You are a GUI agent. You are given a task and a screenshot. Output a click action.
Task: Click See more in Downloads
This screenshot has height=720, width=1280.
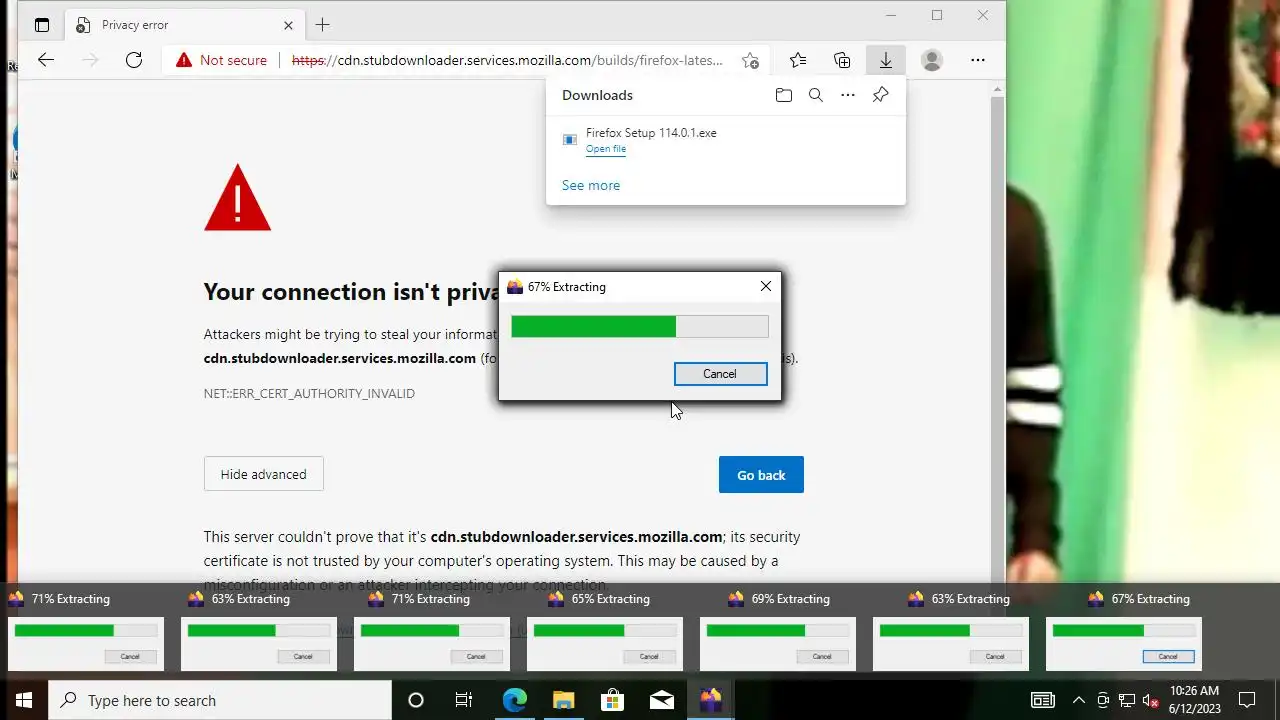pyautogui.click(x=591, y=185)
